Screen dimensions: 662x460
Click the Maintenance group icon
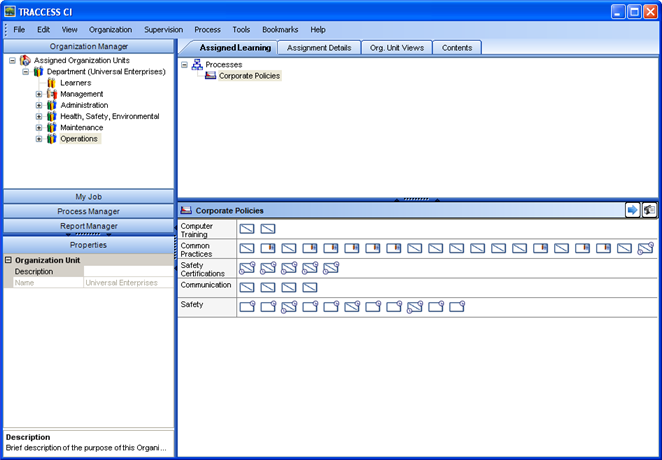tap(52, 127)
